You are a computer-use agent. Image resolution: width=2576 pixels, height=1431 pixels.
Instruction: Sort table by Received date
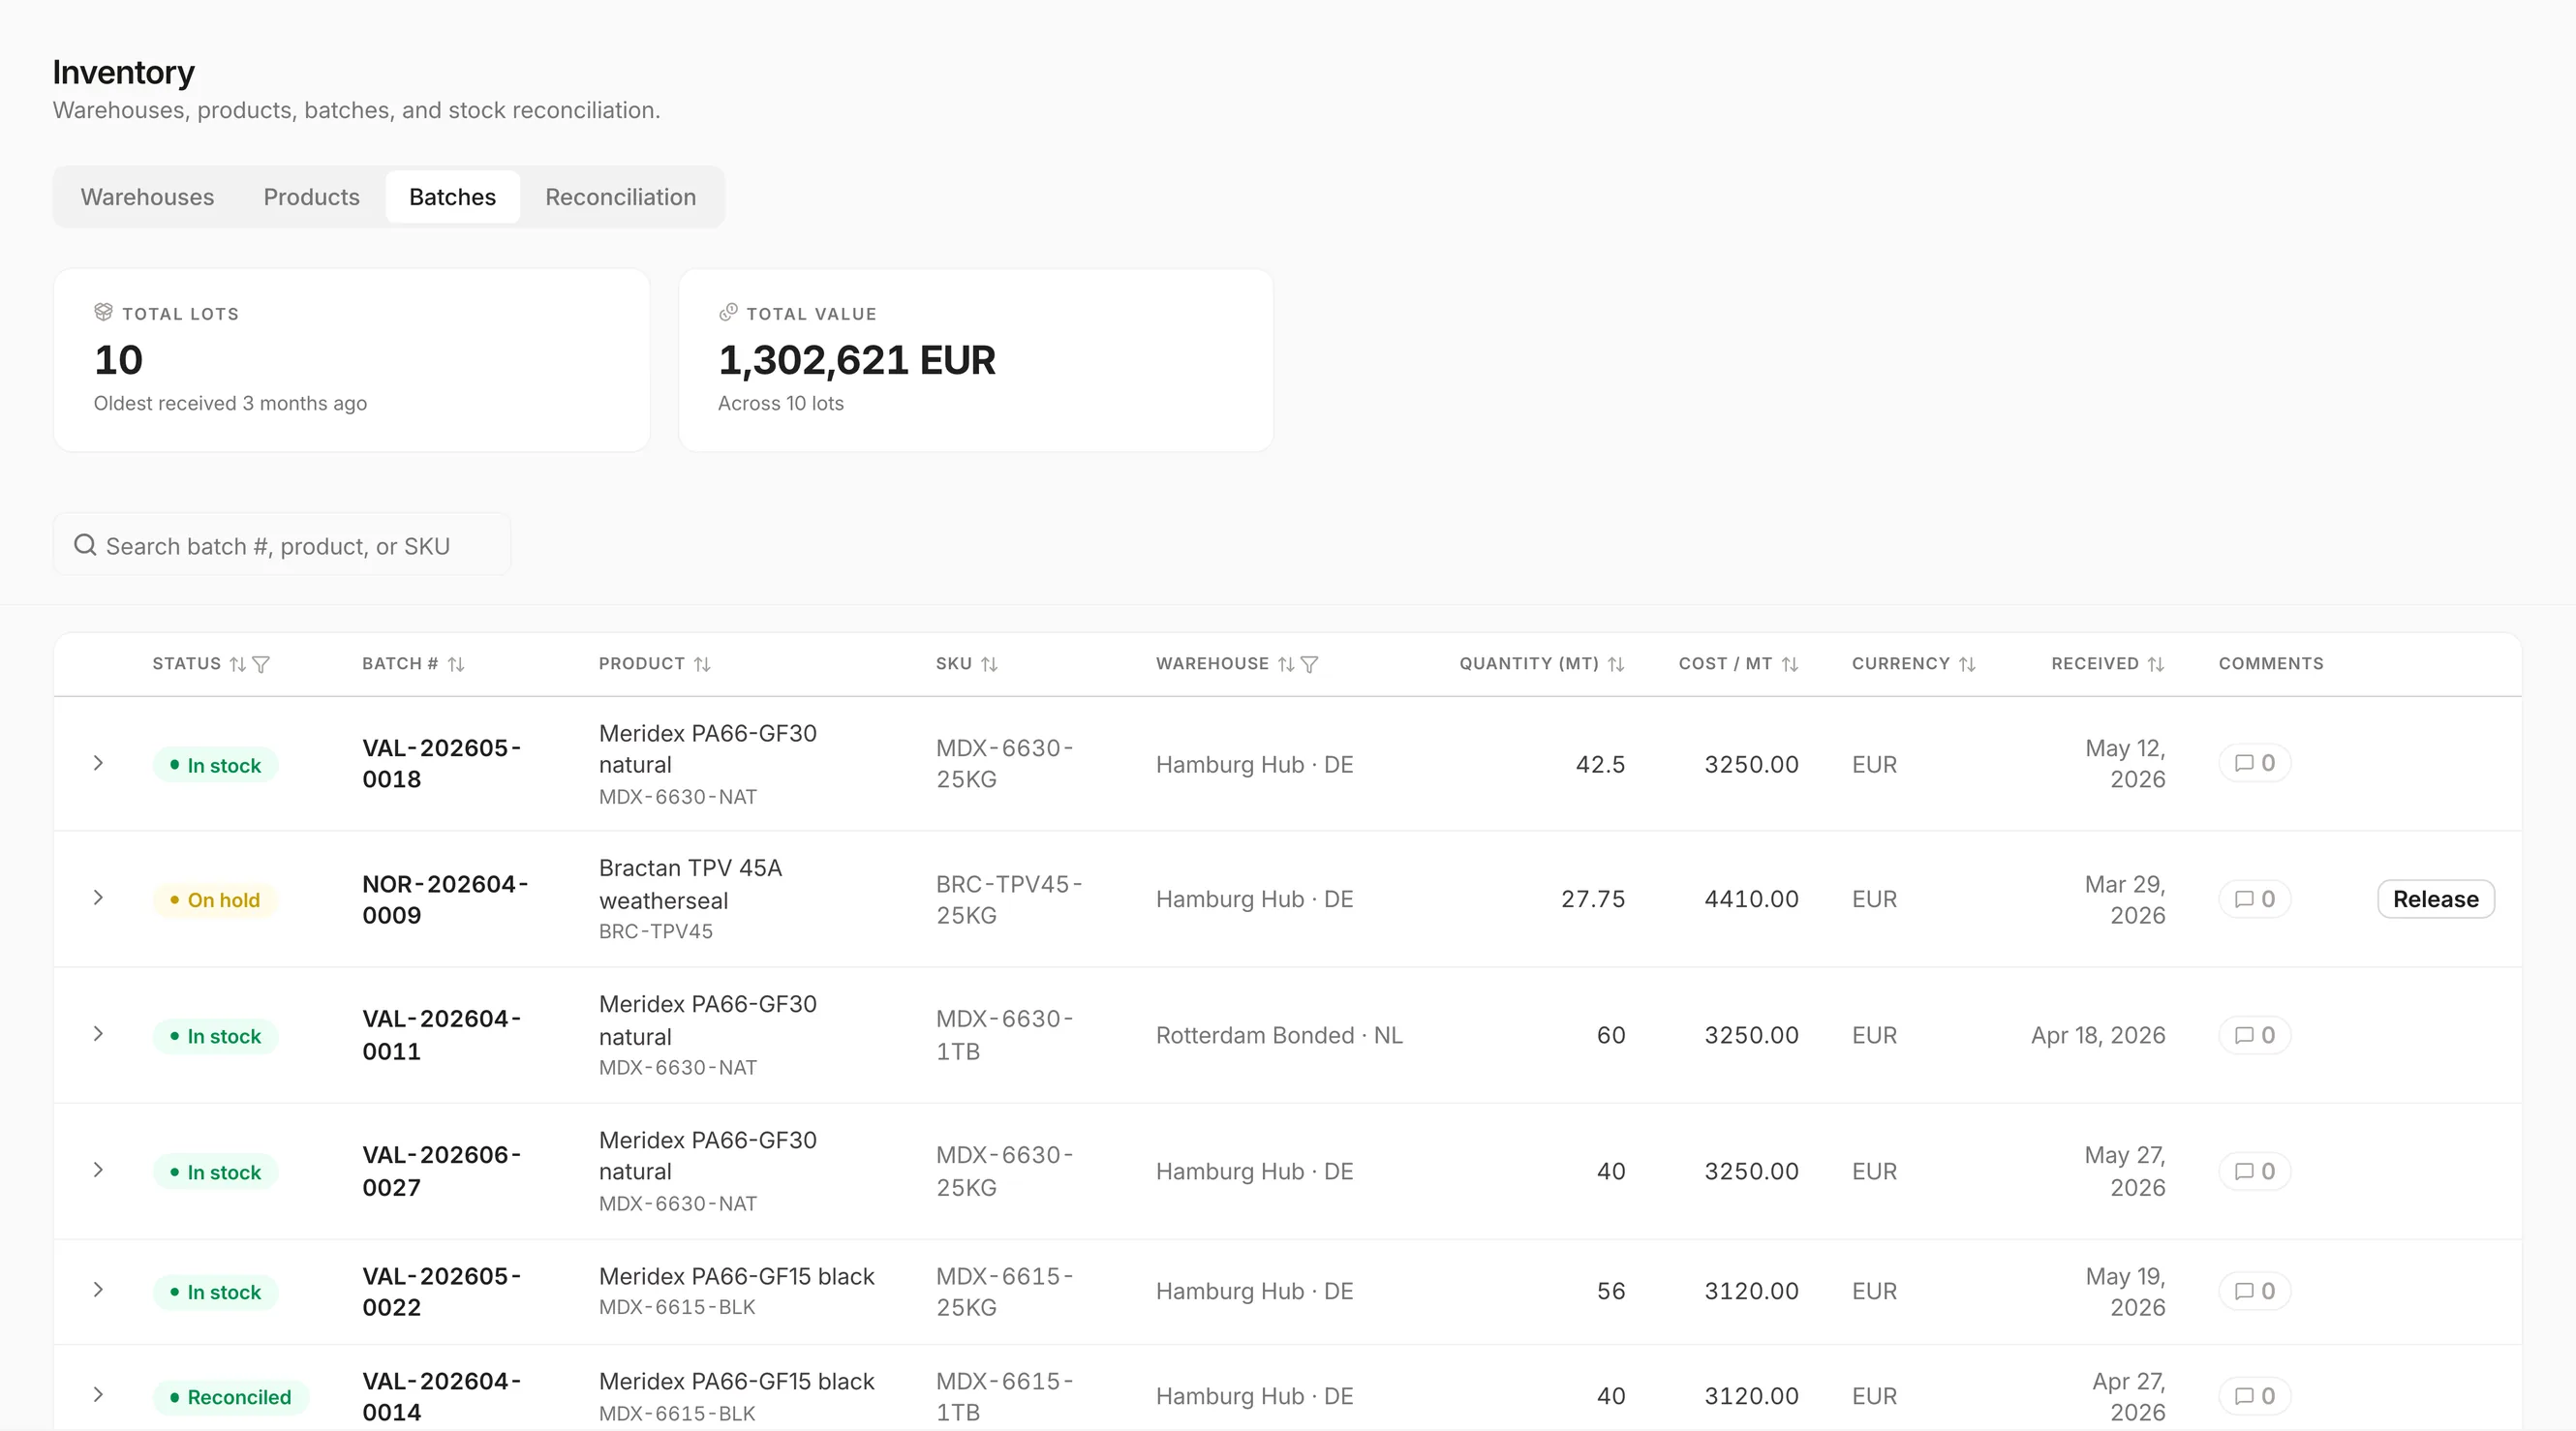tap(2156, 664)
